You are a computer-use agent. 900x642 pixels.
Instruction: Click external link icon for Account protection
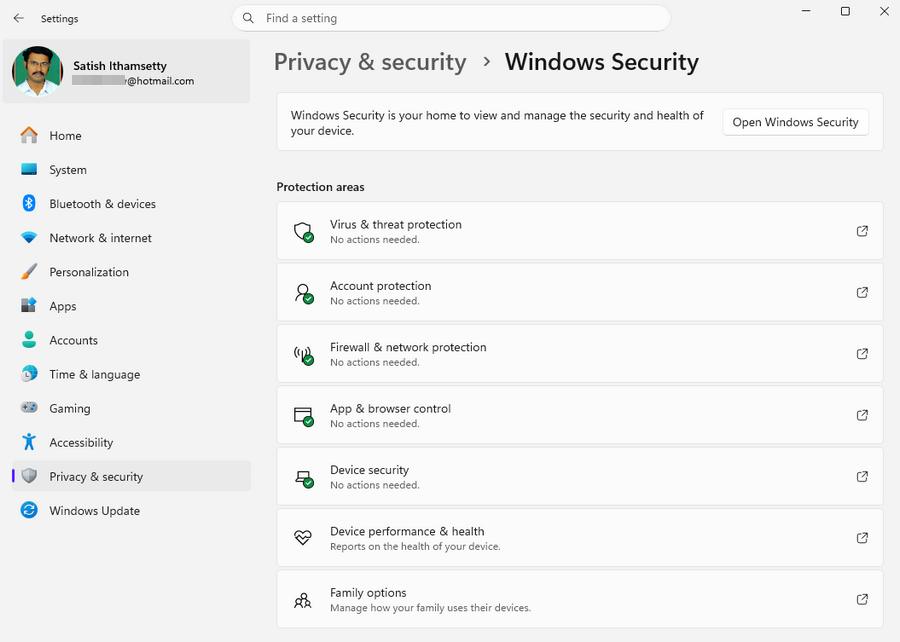pos(862,292)
